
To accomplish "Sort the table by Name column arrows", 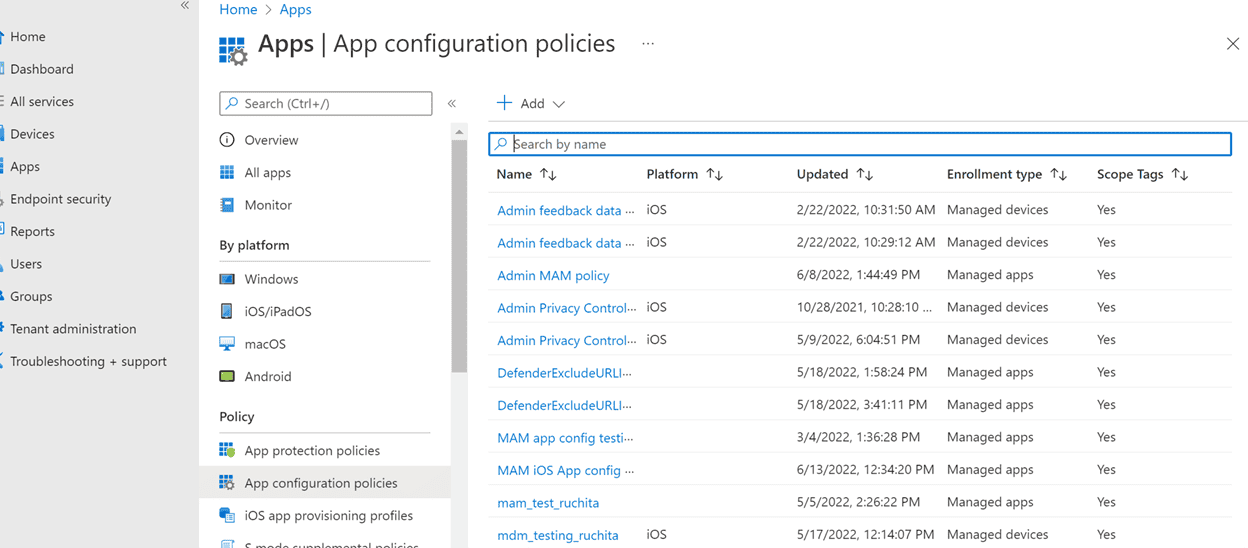I will point(548,174).
